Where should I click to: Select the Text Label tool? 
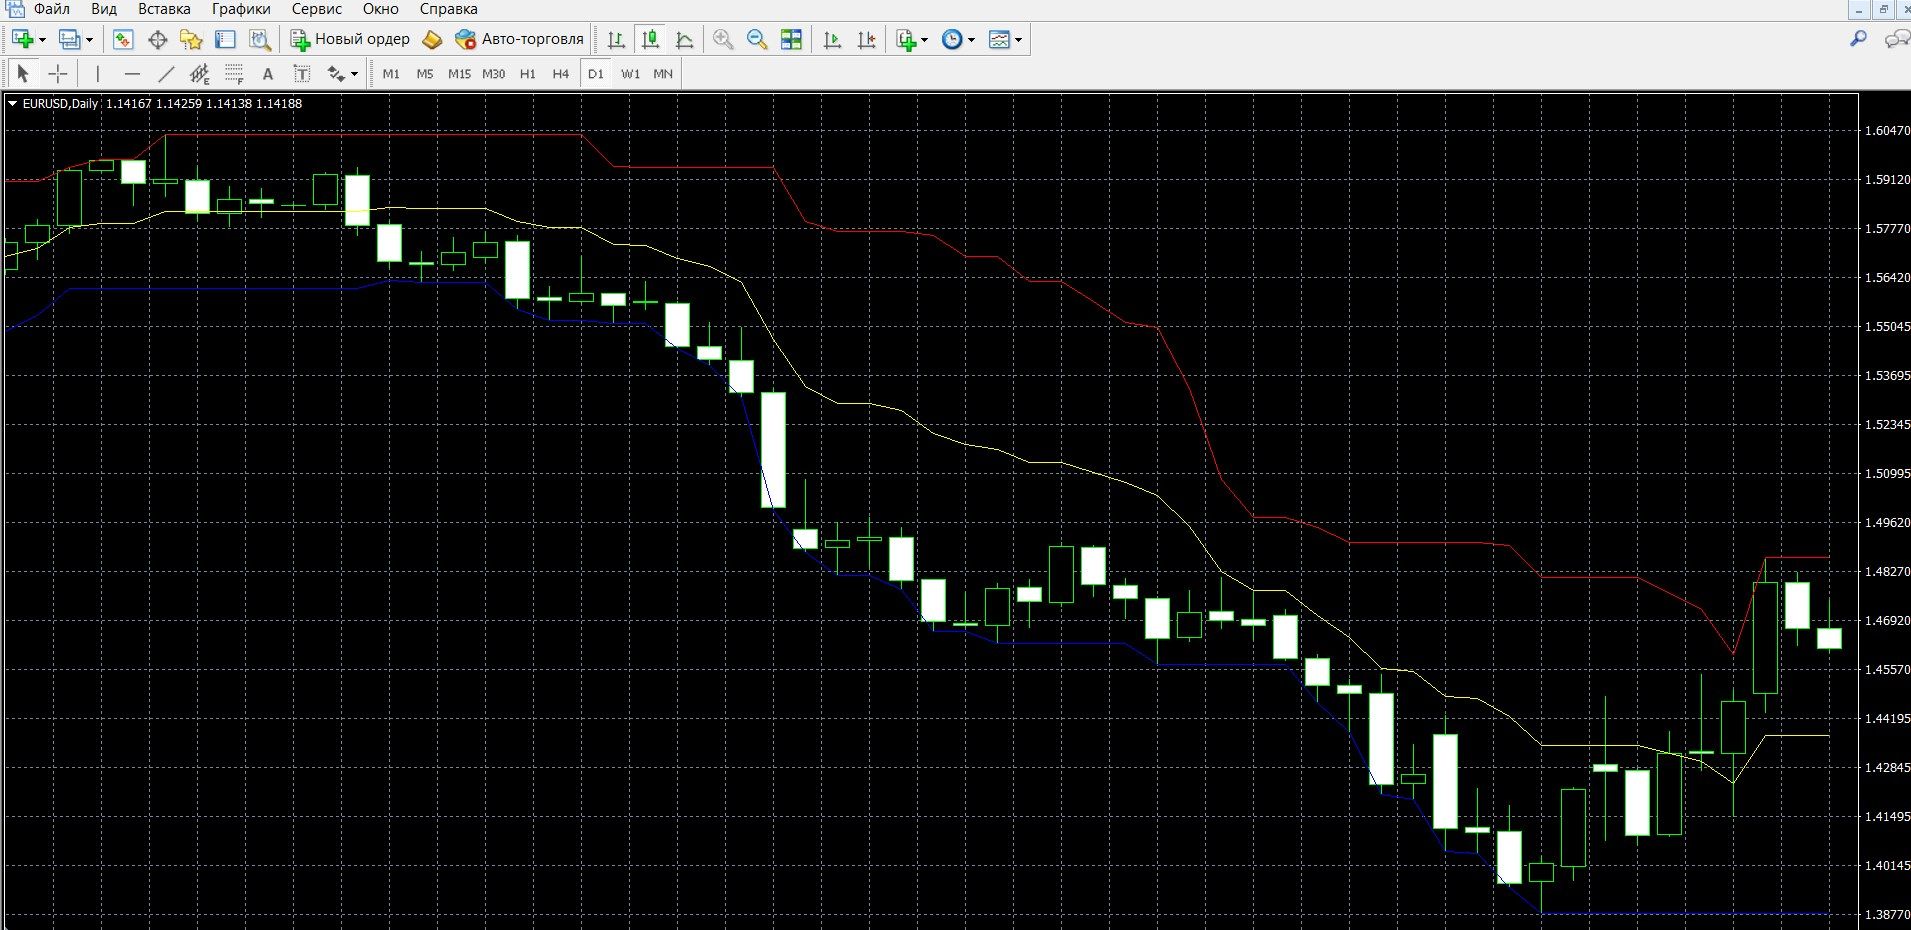(x=302, y=74)
